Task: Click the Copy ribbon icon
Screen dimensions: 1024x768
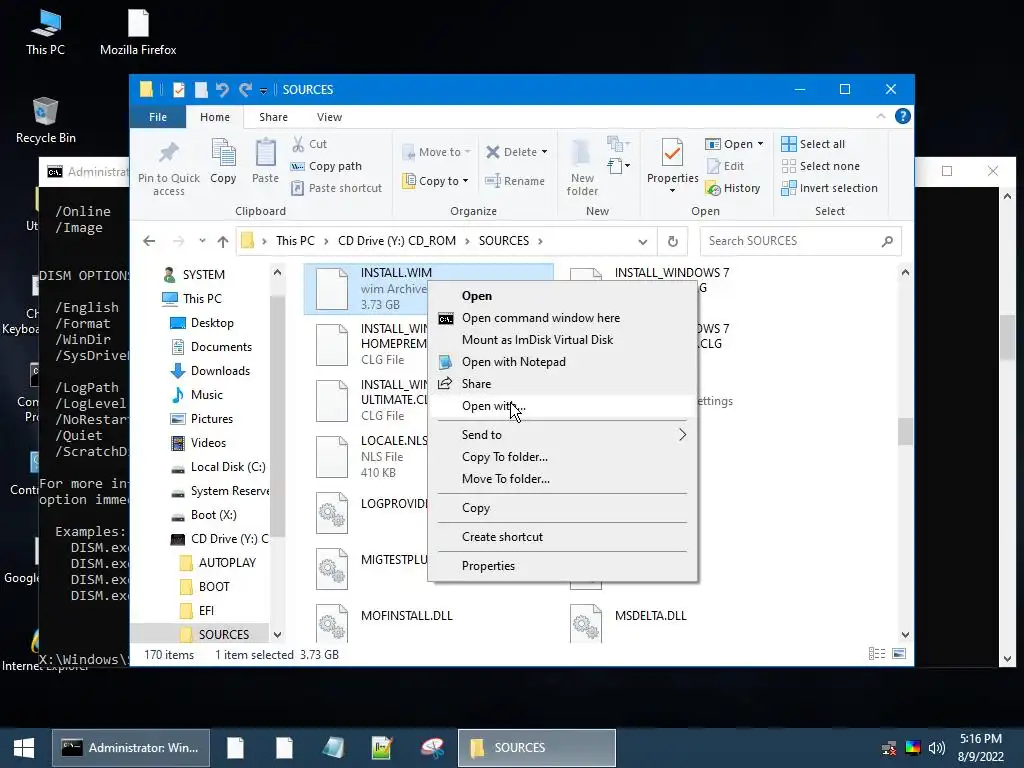Action: point(223,153)
